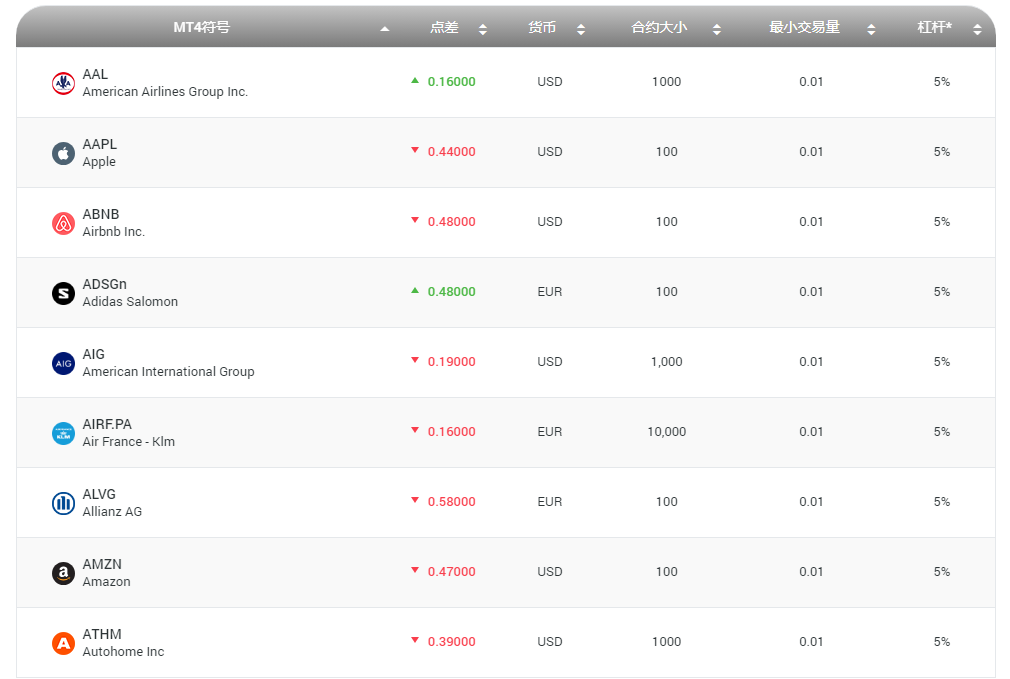Image resolution: width=1010 pixels, height=679 pixels.
Task: Select the AAL symbol text
Action: 95,74
